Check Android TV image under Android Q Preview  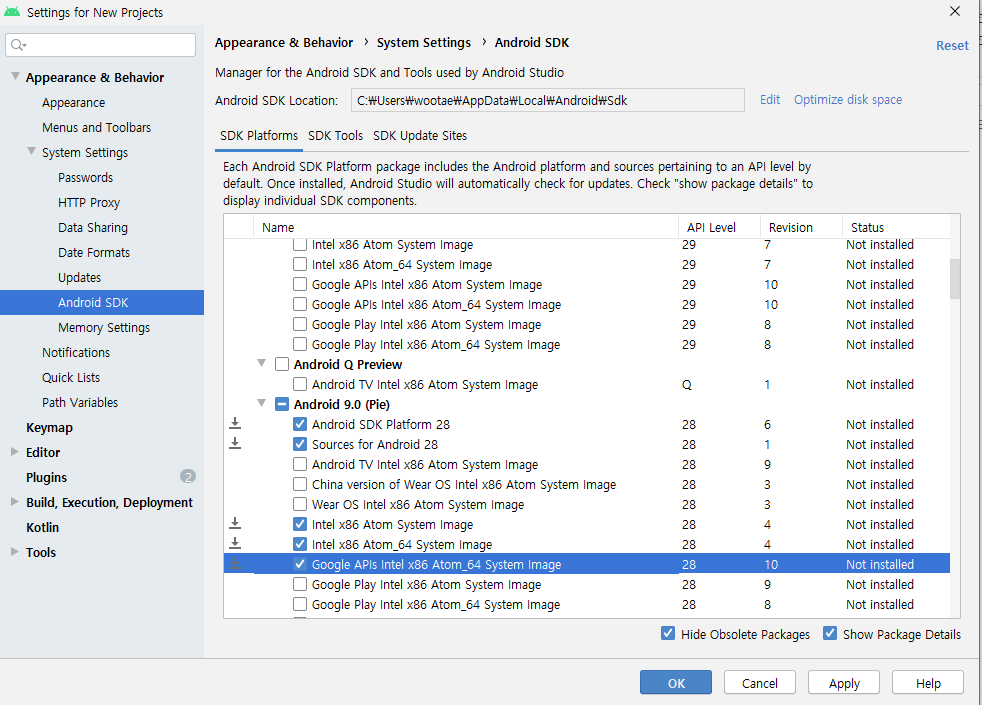[300, 384]
